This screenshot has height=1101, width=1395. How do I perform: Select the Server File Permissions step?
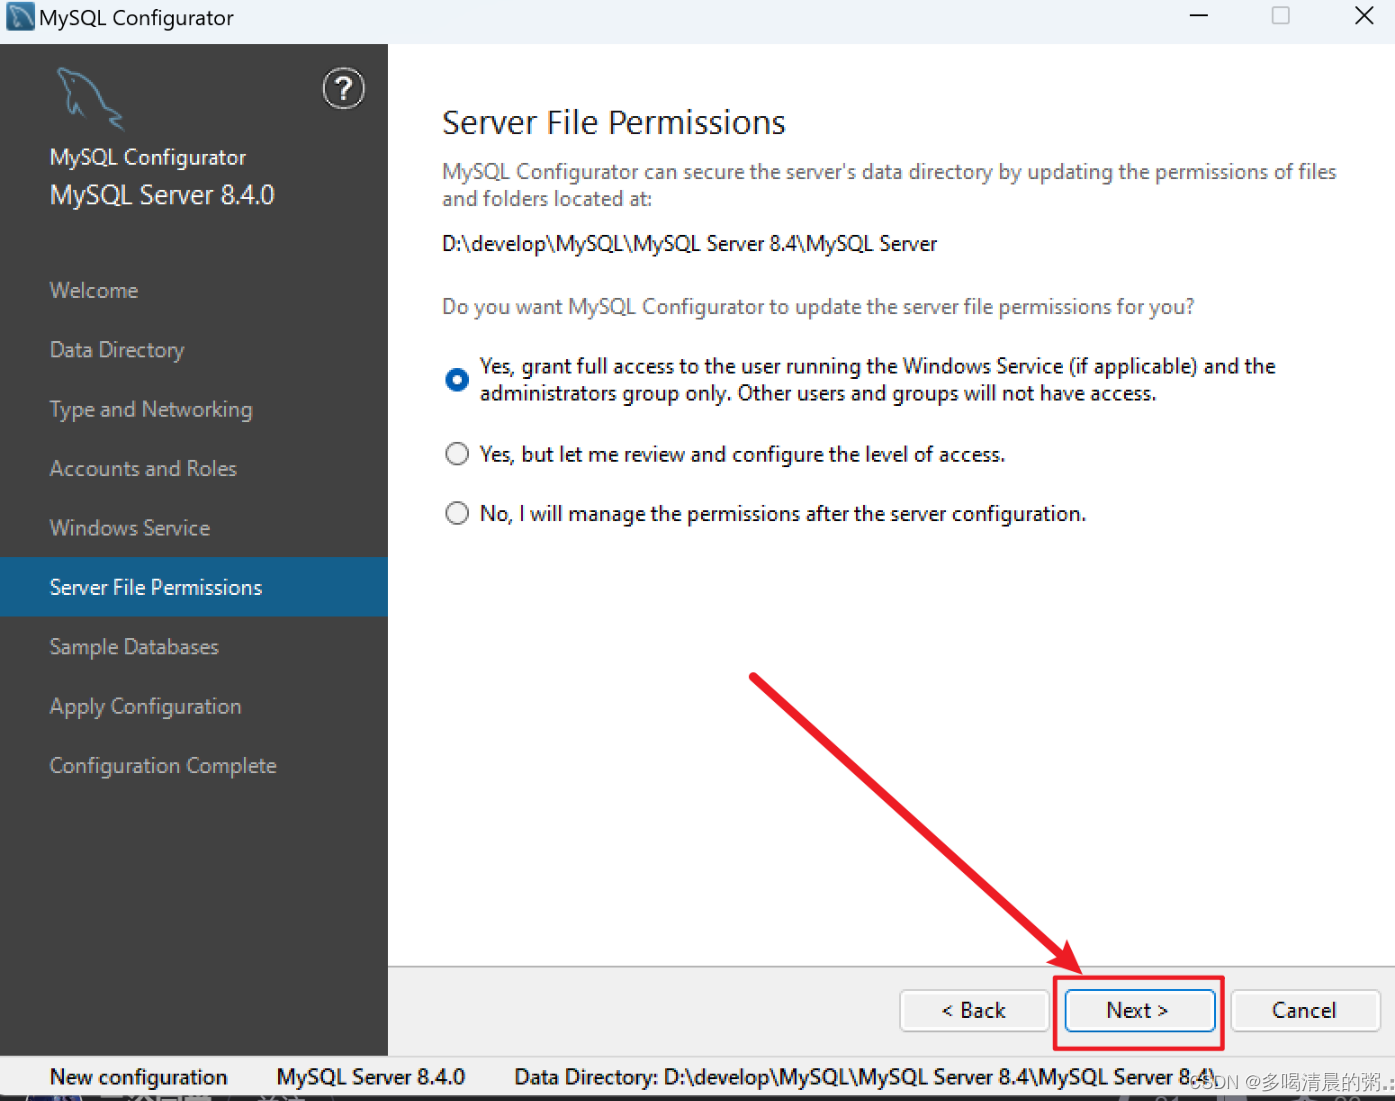[156, 587]
